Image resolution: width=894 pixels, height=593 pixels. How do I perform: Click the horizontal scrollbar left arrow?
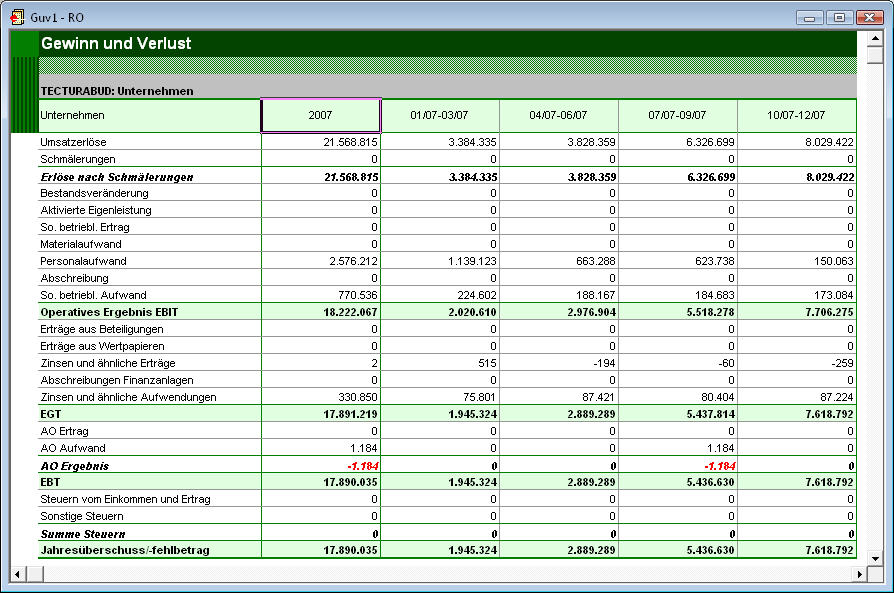pyautogui.click(x=18, y=573)
